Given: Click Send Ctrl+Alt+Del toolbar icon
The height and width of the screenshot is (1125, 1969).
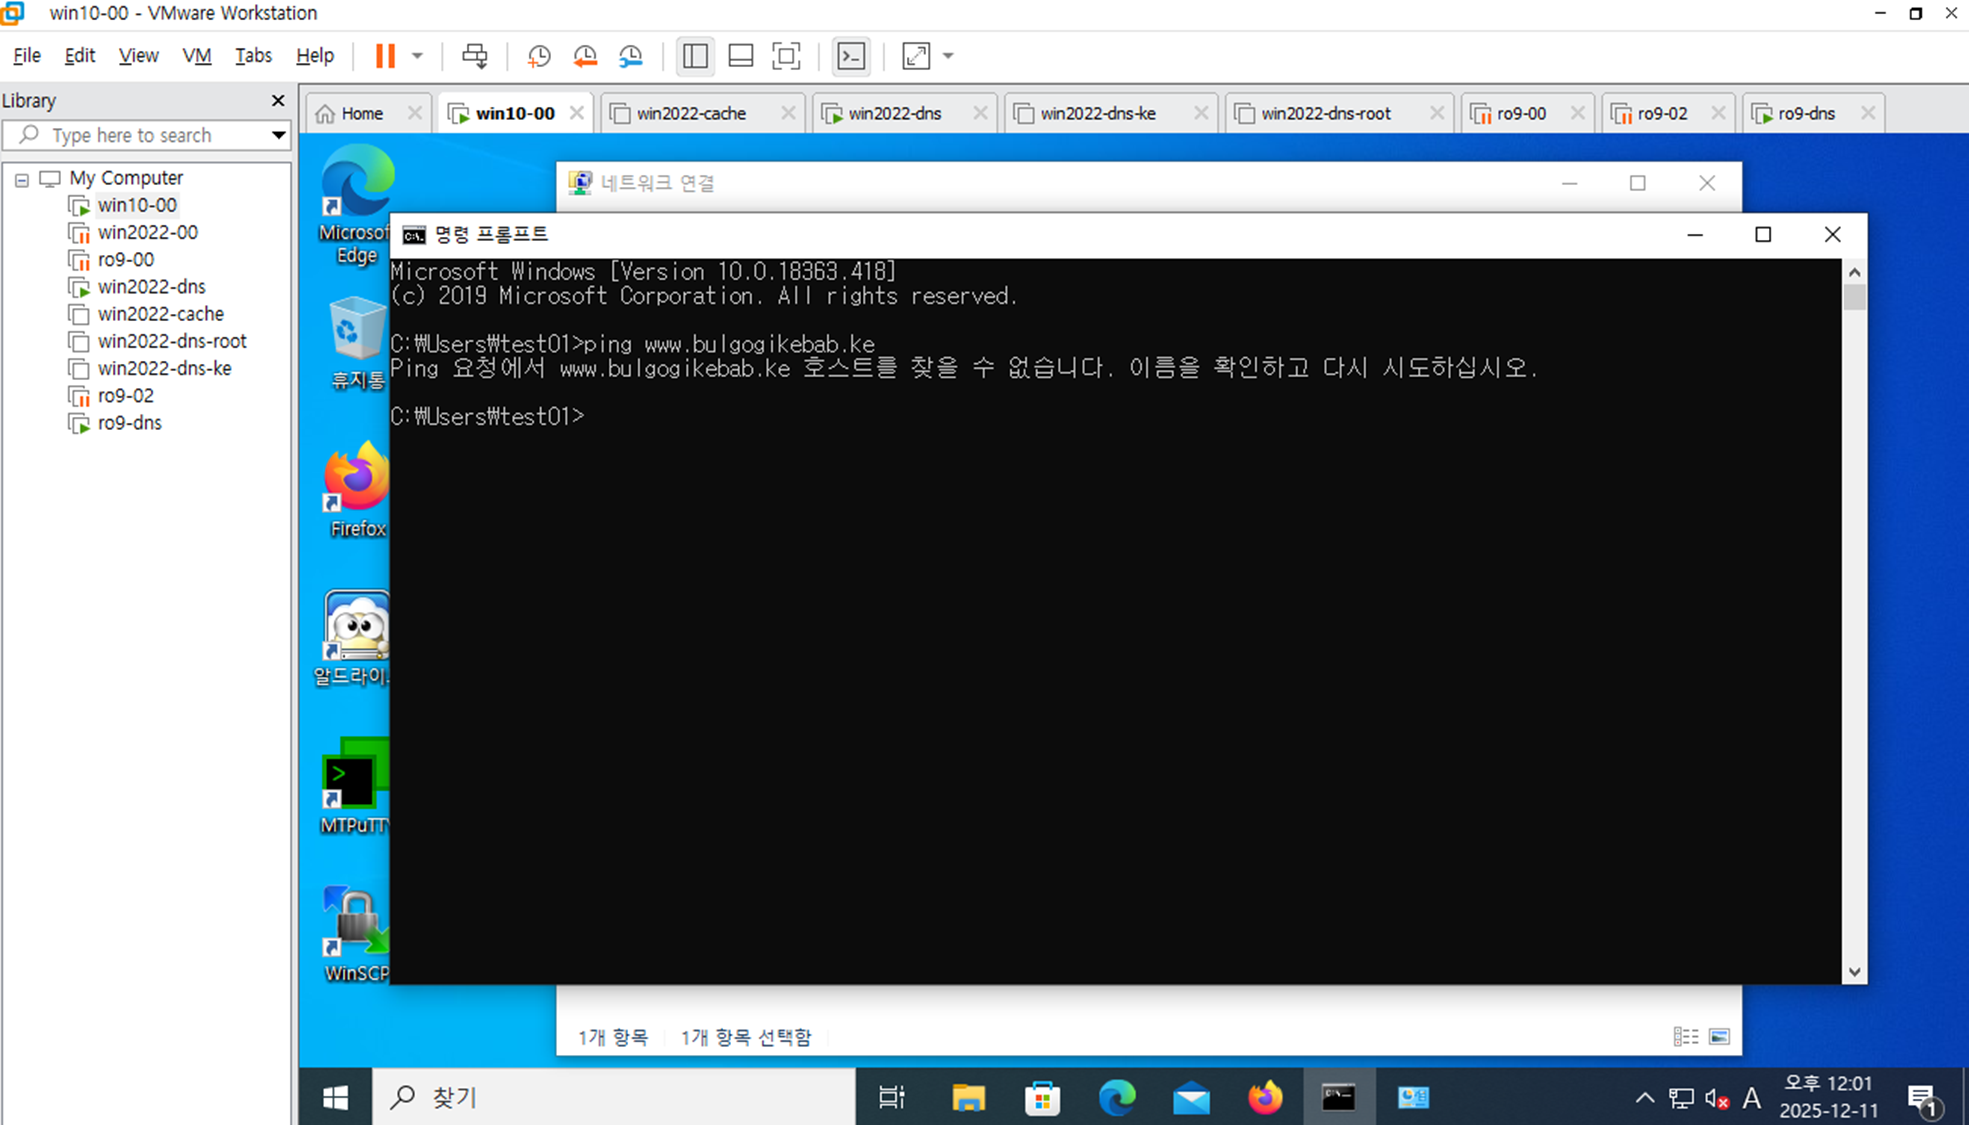Looking at the screenshot, I should 475,56.
